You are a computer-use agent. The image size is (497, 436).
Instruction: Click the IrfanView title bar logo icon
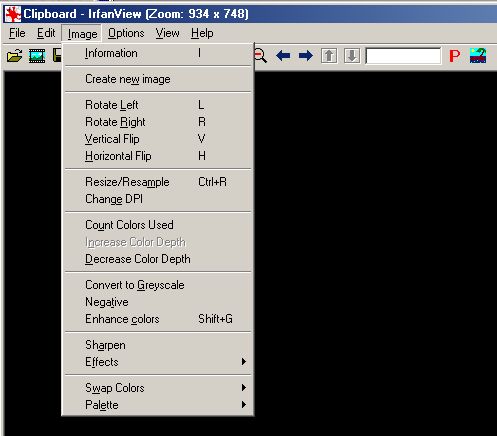tap(13, 14)
